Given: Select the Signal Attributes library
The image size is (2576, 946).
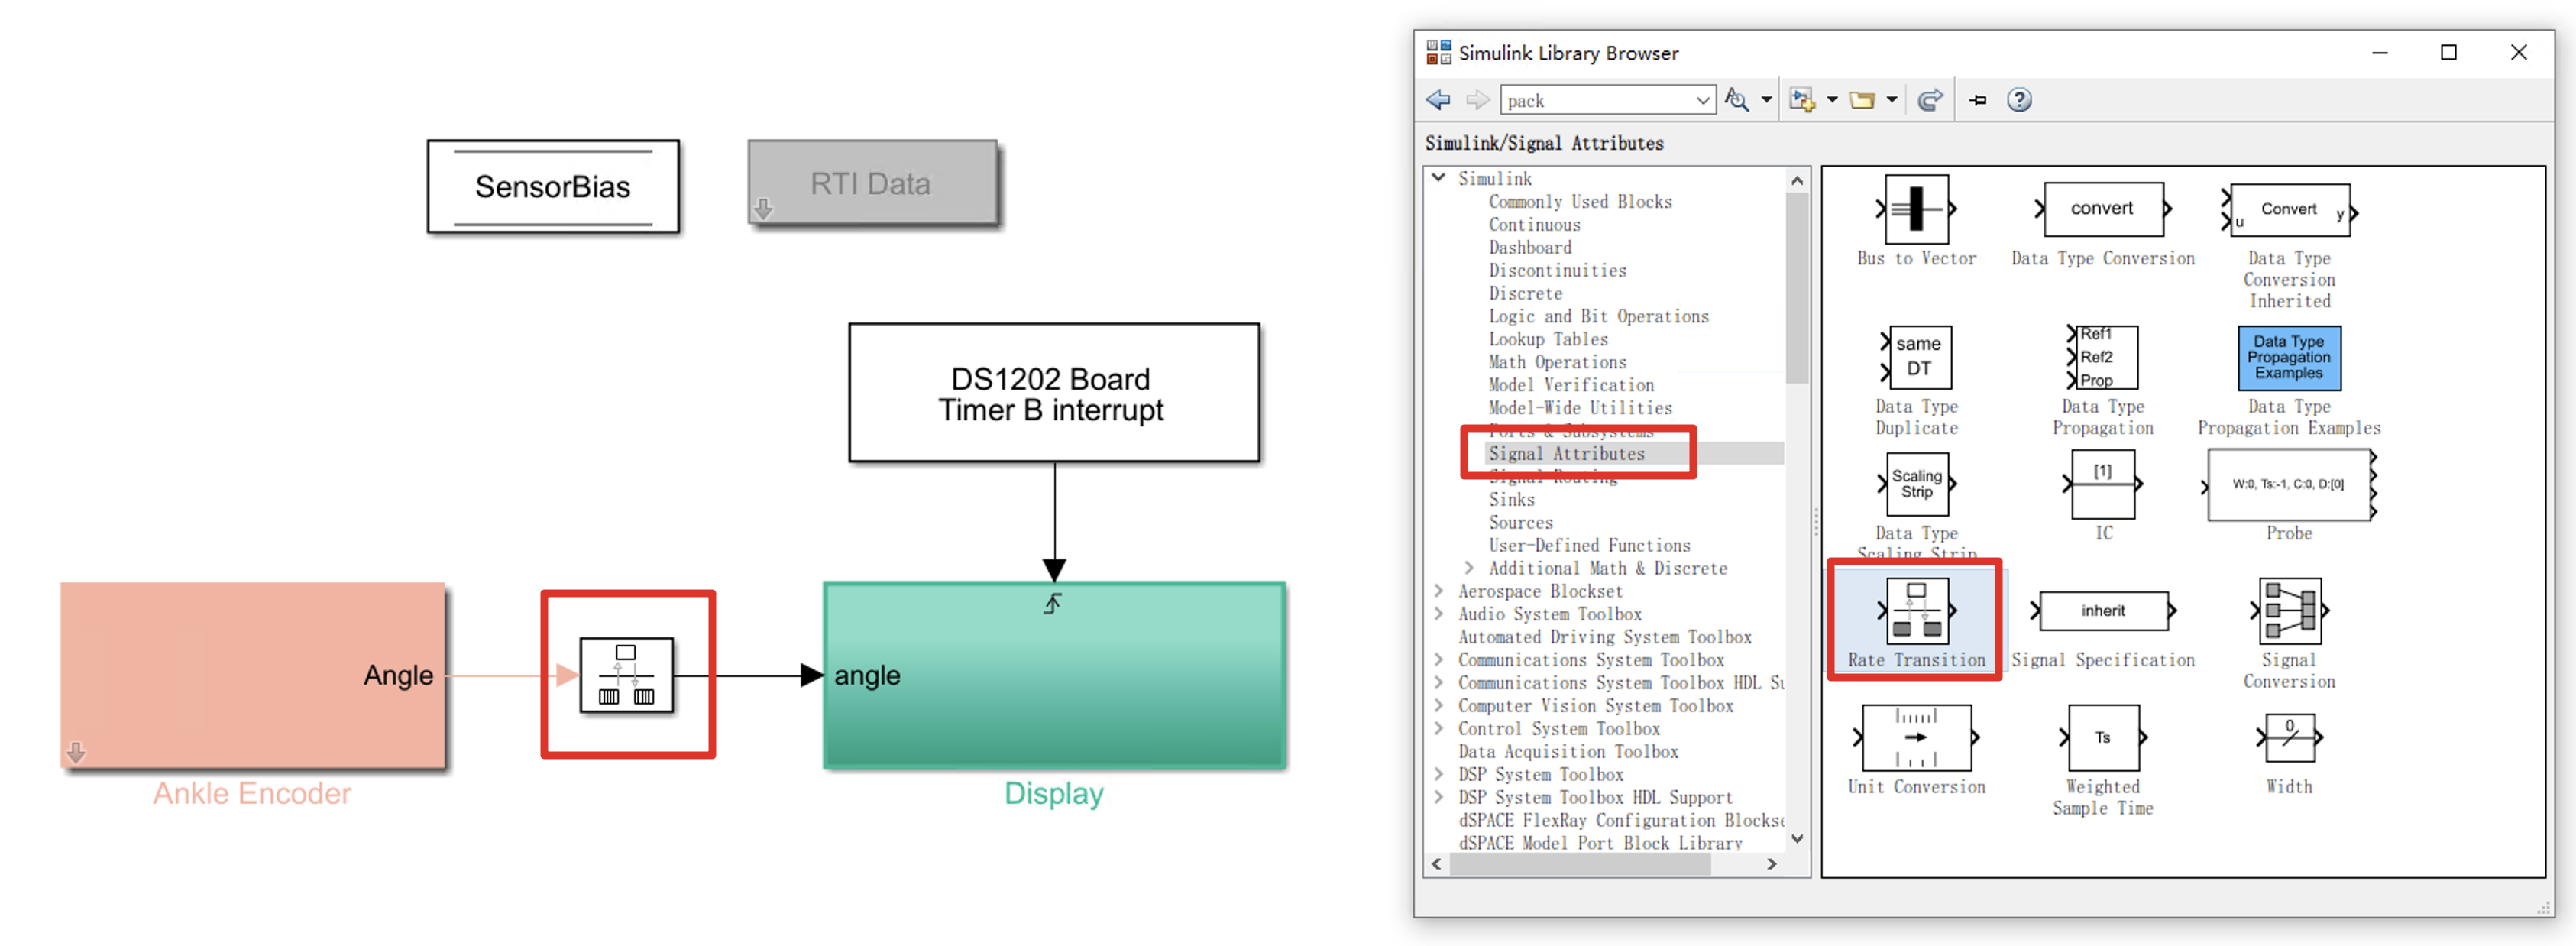Looking at the screenshot, I should pyautogui.click(x=1566, y=454).
